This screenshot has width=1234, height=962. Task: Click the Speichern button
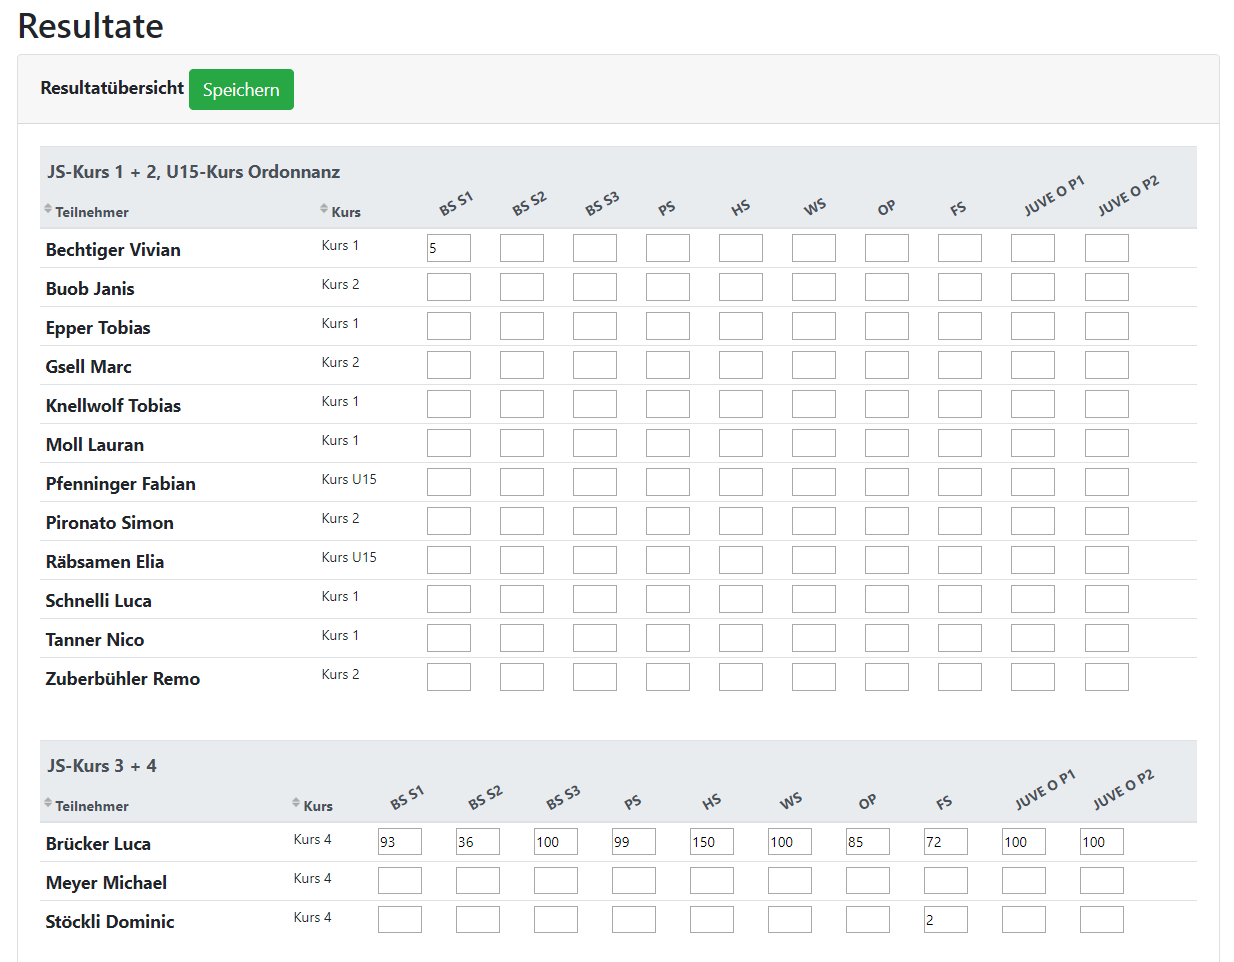click(x=241, y=90)
